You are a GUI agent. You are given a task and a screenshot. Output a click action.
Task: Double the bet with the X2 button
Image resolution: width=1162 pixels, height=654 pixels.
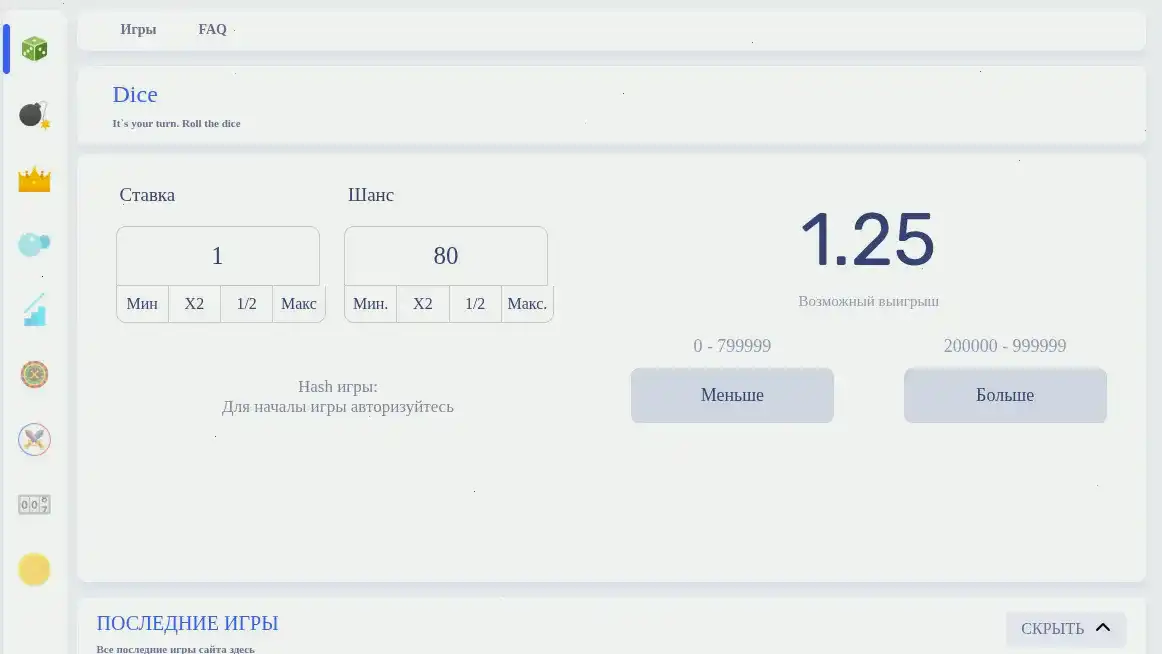pyautogui.click(x=194, y=304)
